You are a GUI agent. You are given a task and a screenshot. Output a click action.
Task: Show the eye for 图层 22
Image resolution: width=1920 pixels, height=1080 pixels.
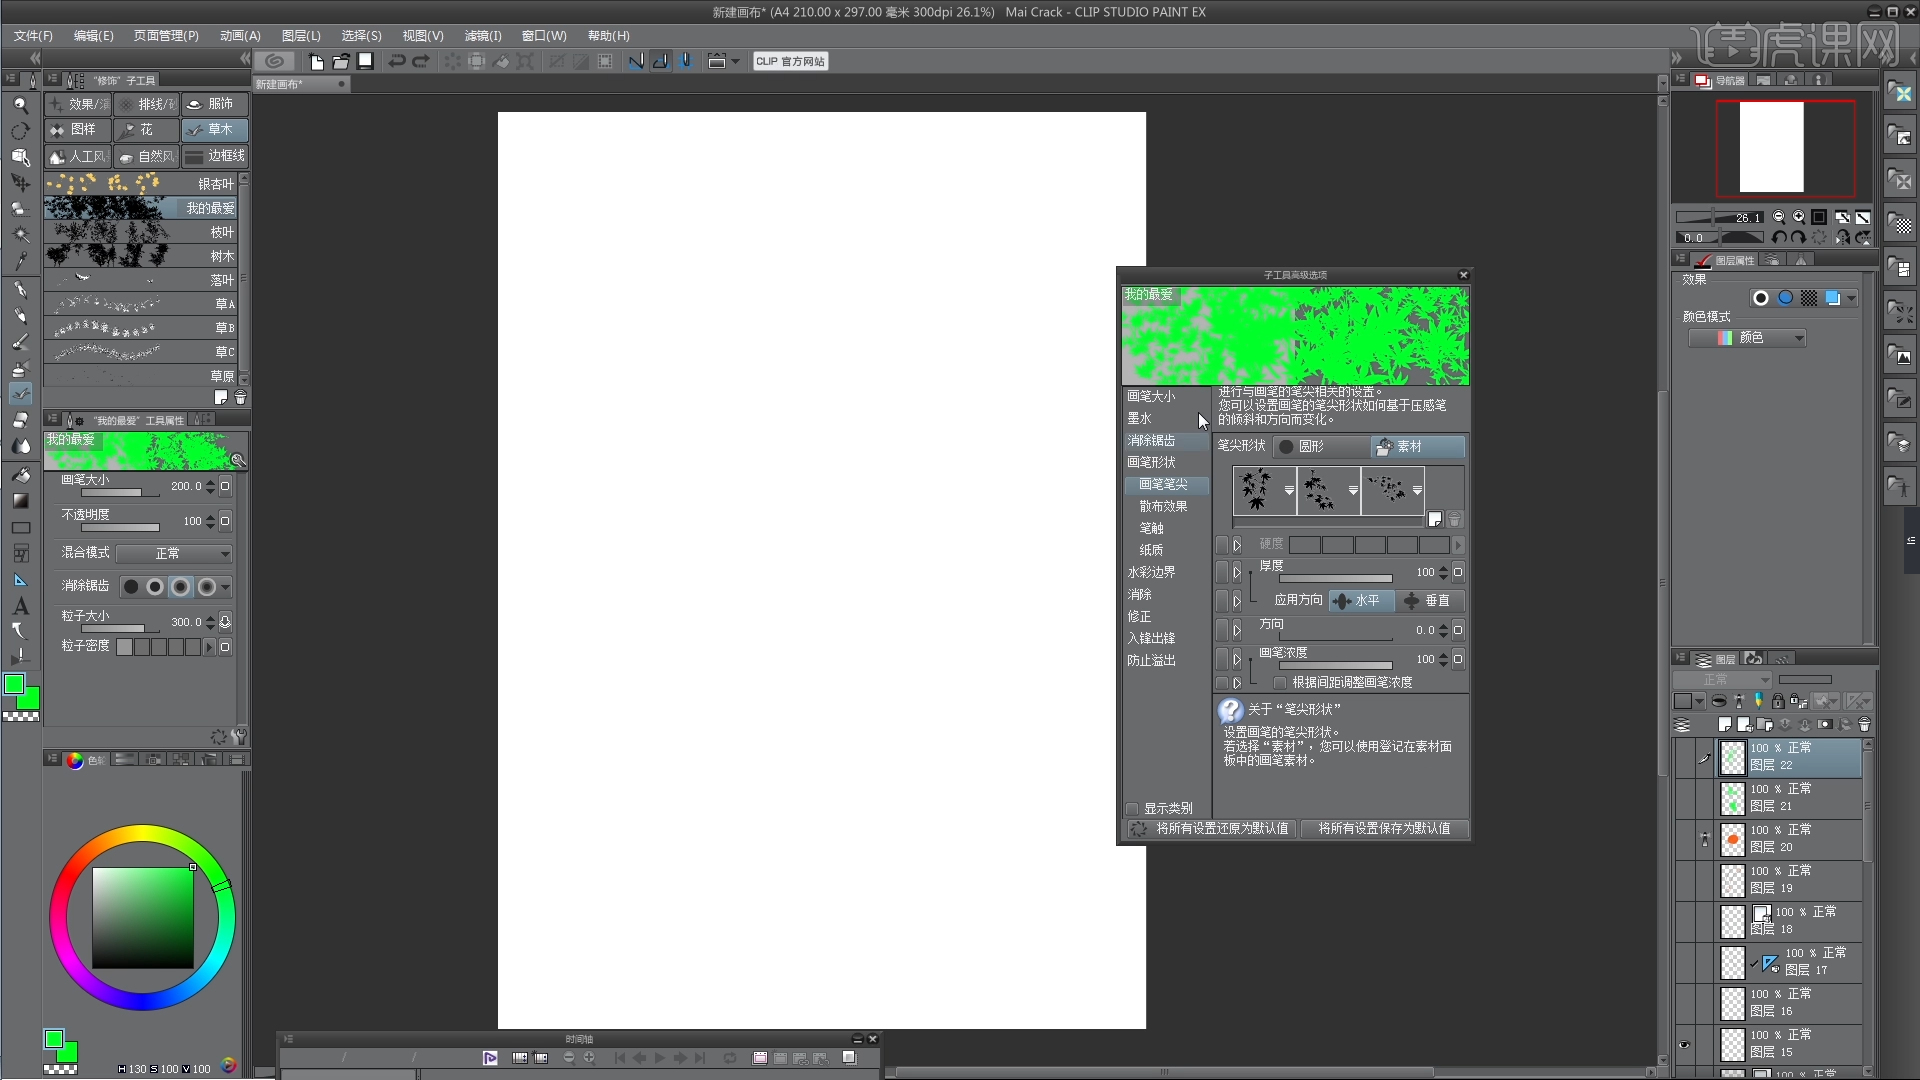[1684, 758]
